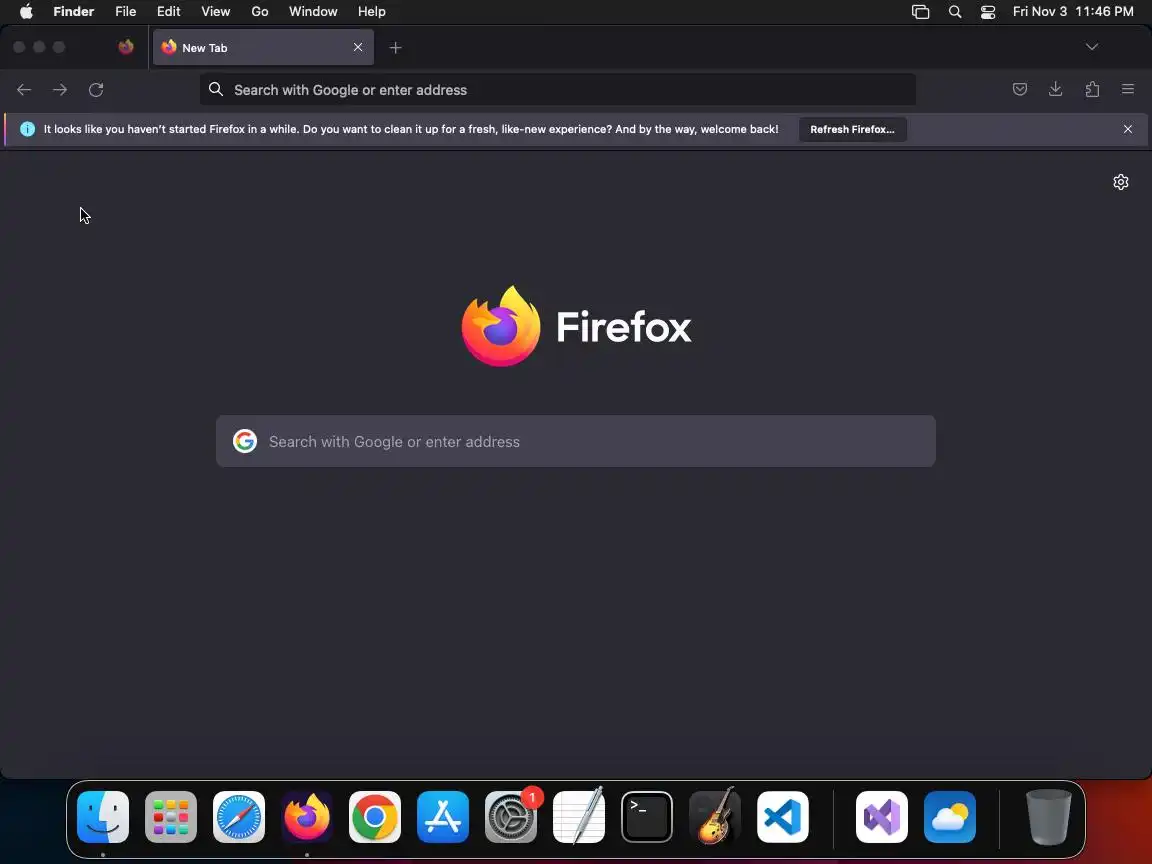1152x864 pixels.
Task: Click the Google search box on page
Action: (575, 442)
